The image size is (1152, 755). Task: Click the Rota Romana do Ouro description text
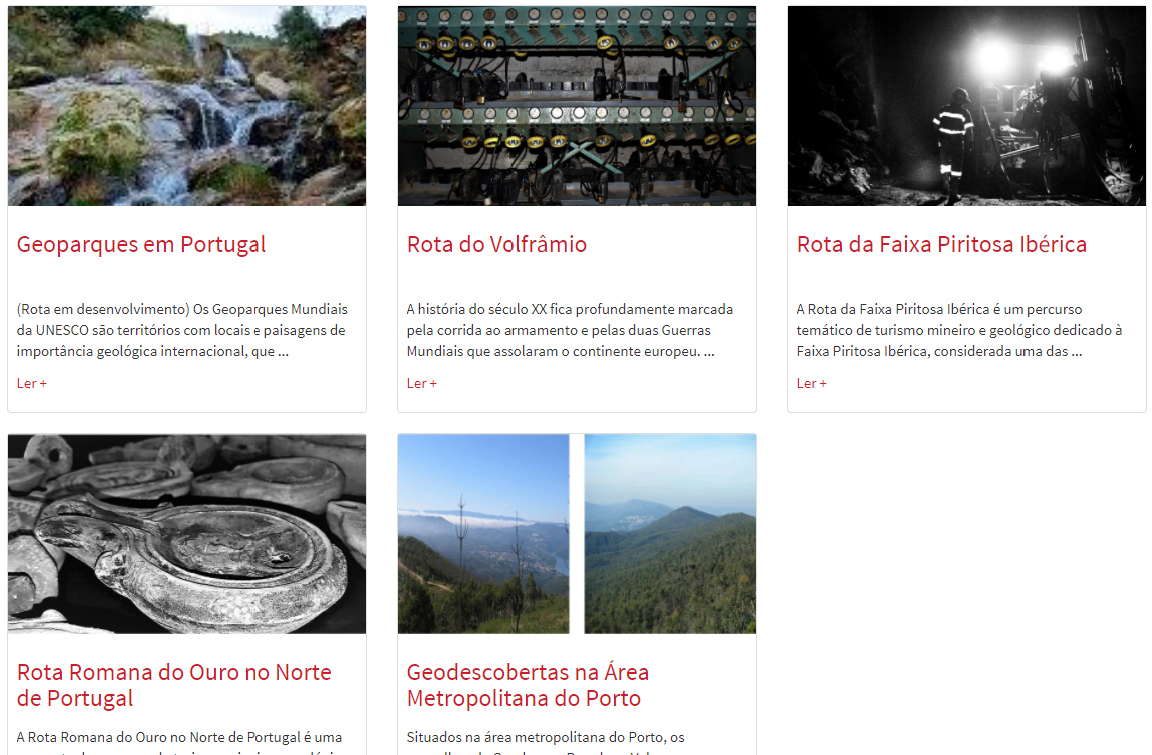coord(179,742)
